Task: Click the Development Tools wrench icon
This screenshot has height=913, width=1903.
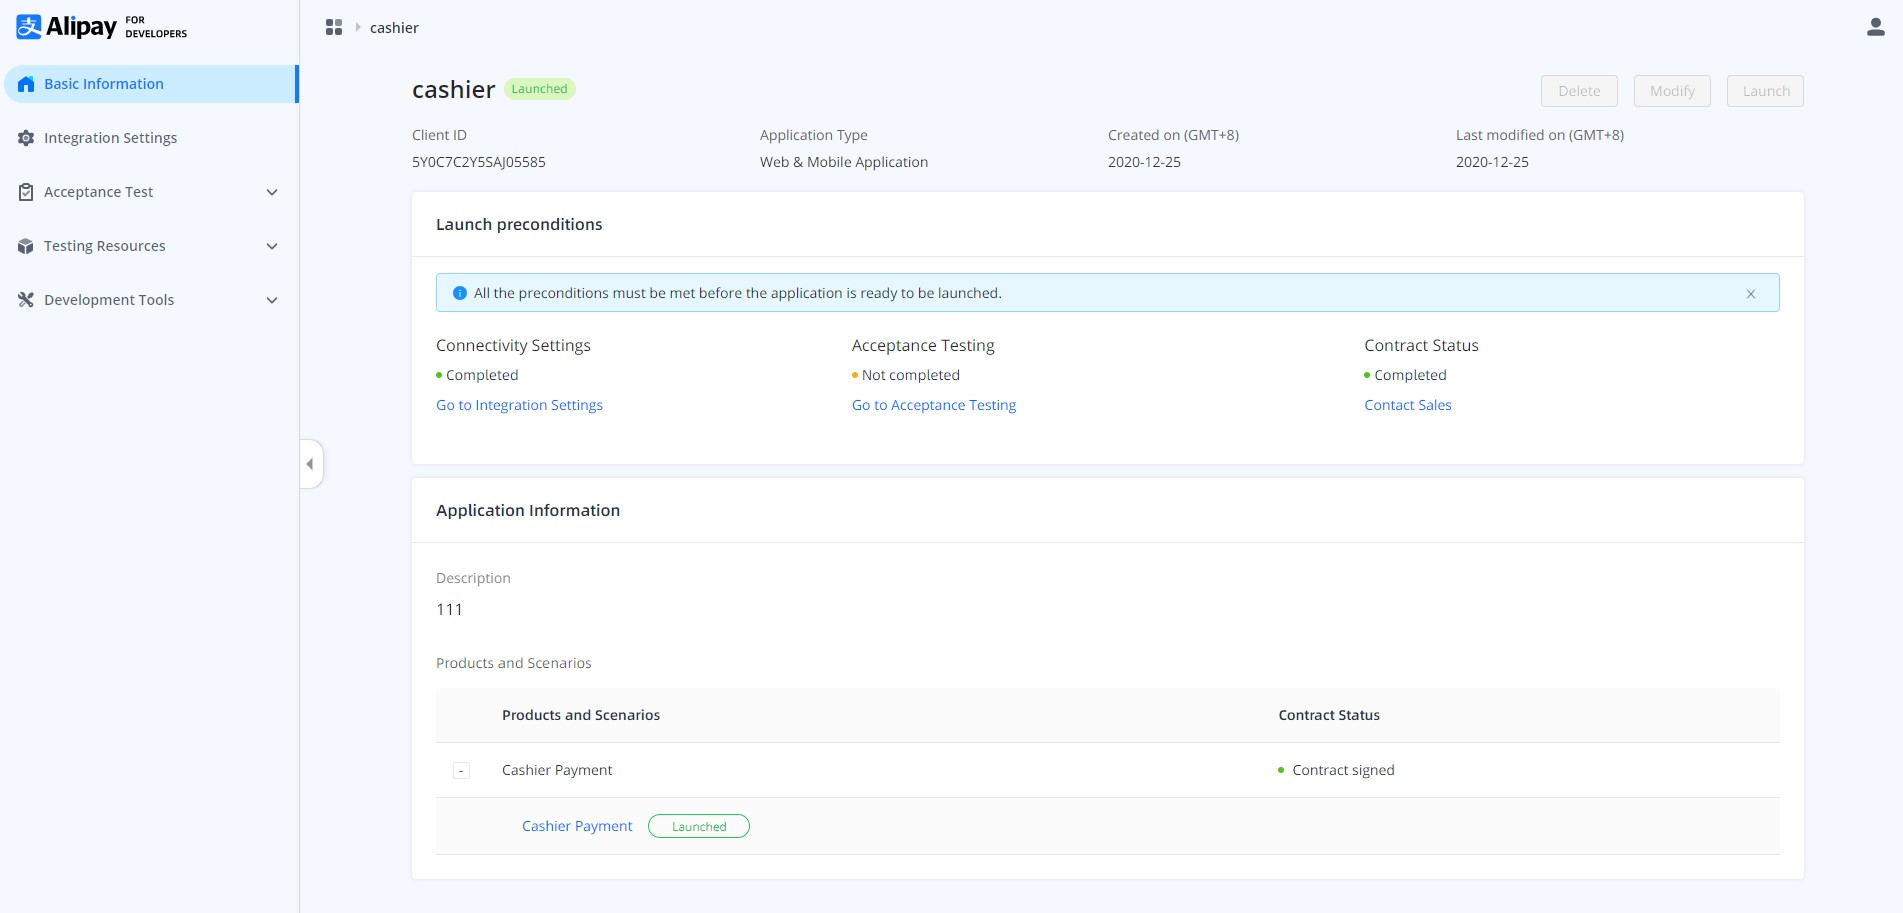Action: 26,300
